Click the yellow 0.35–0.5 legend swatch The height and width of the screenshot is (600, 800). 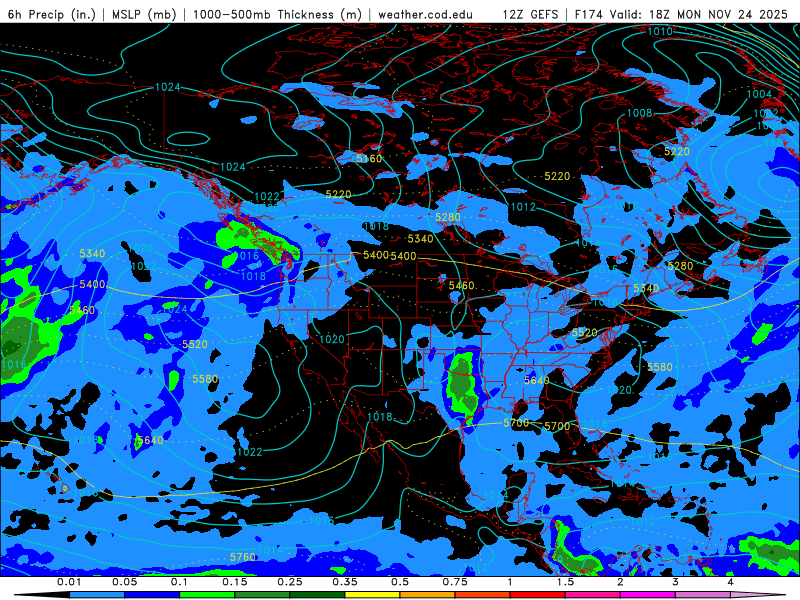click(372, 595)
